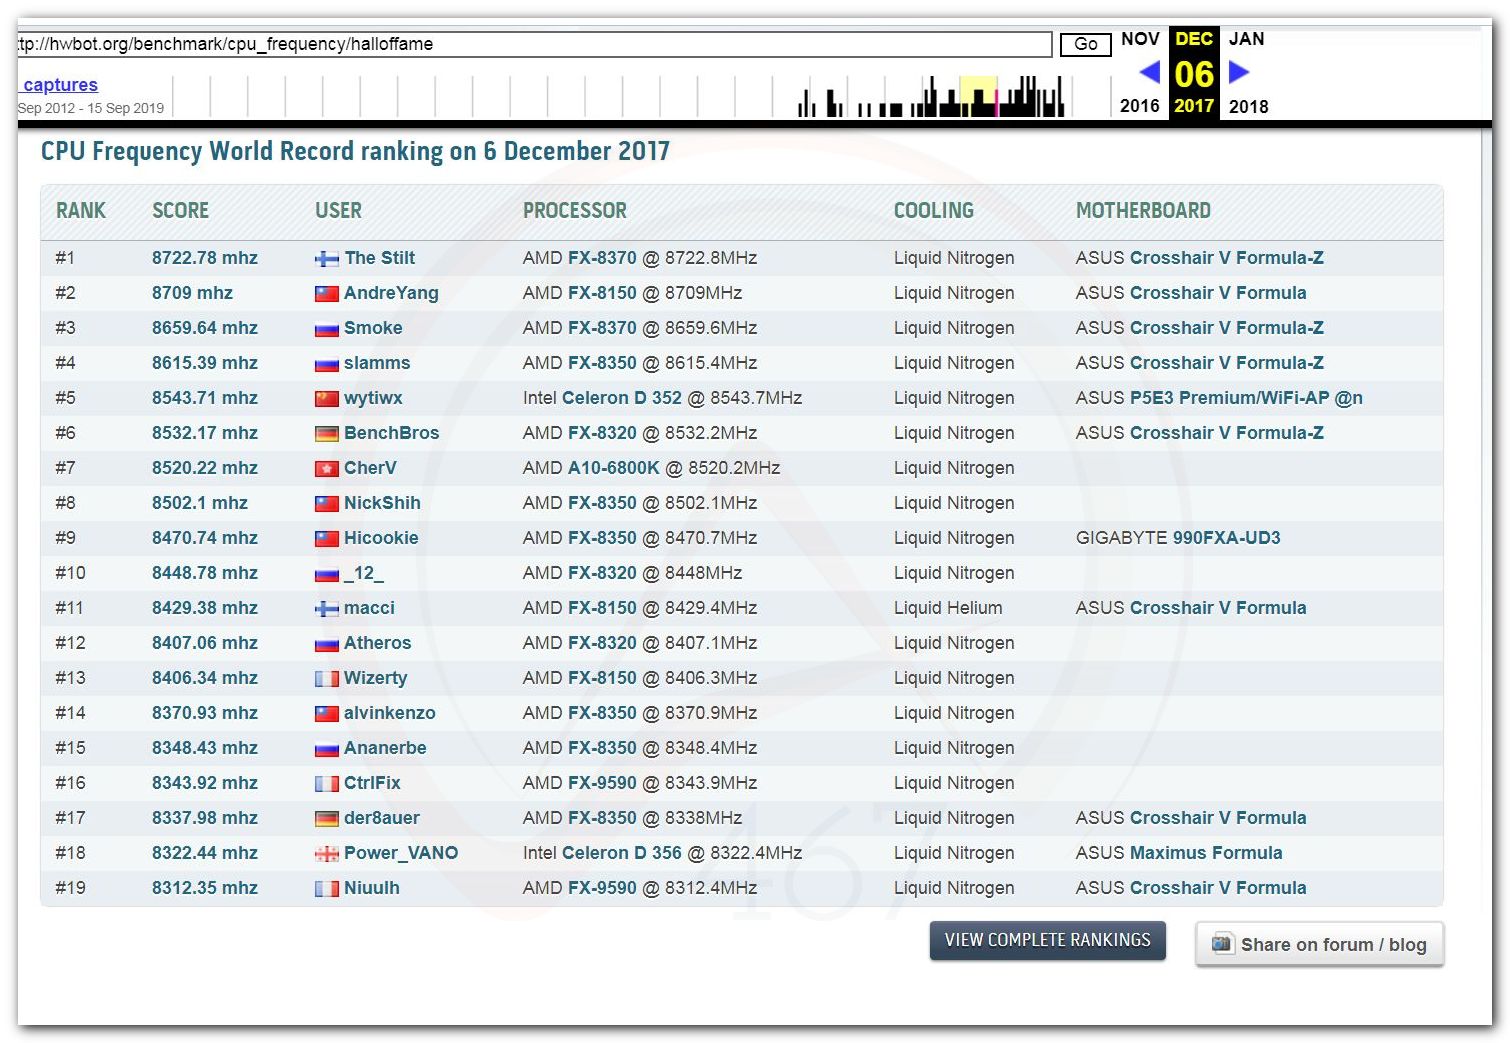The image size is (1510, 1043).
Task: Jump to the 2016 year in timeline
Action: pos(1139,106)
